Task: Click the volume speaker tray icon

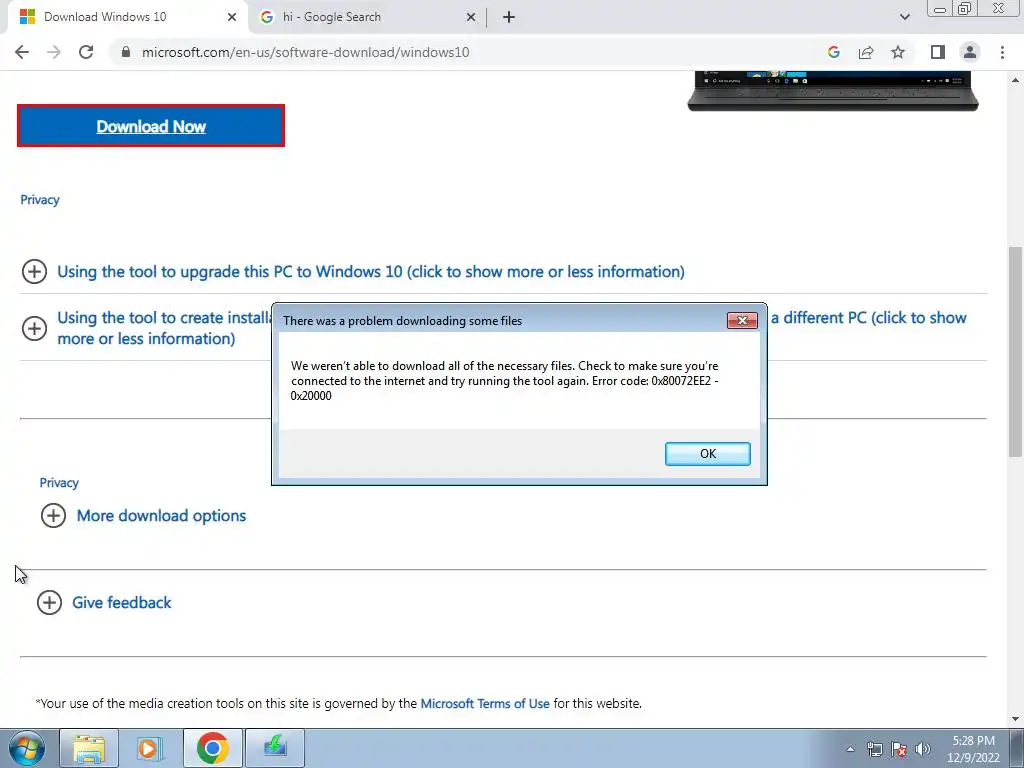Action: 923,749
